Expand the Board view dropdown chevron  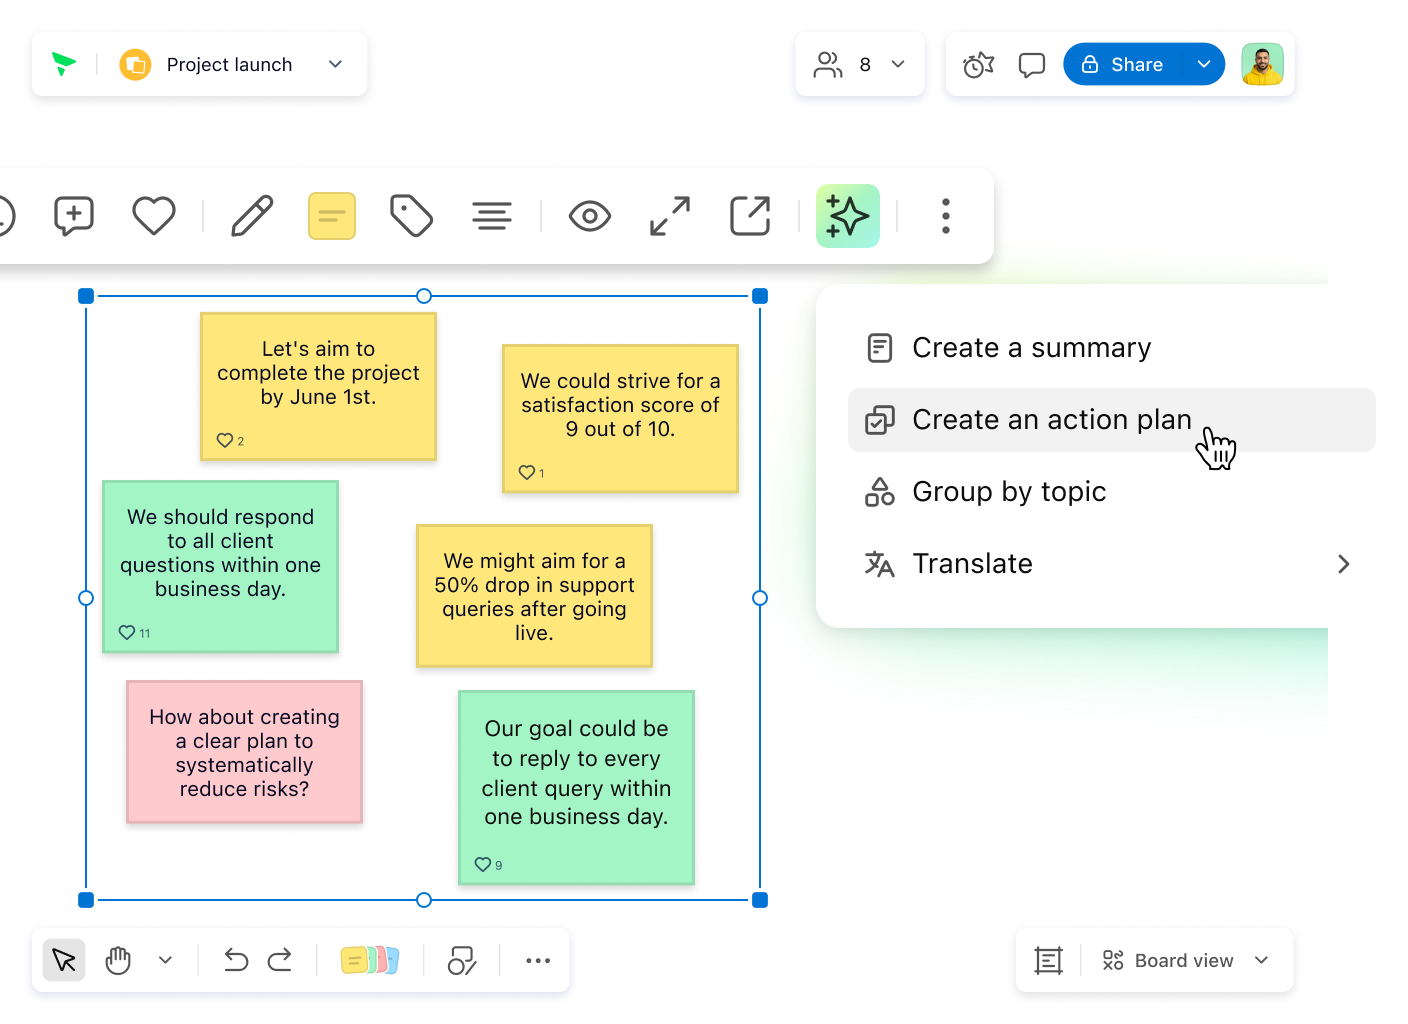(x=1261, y=960)
